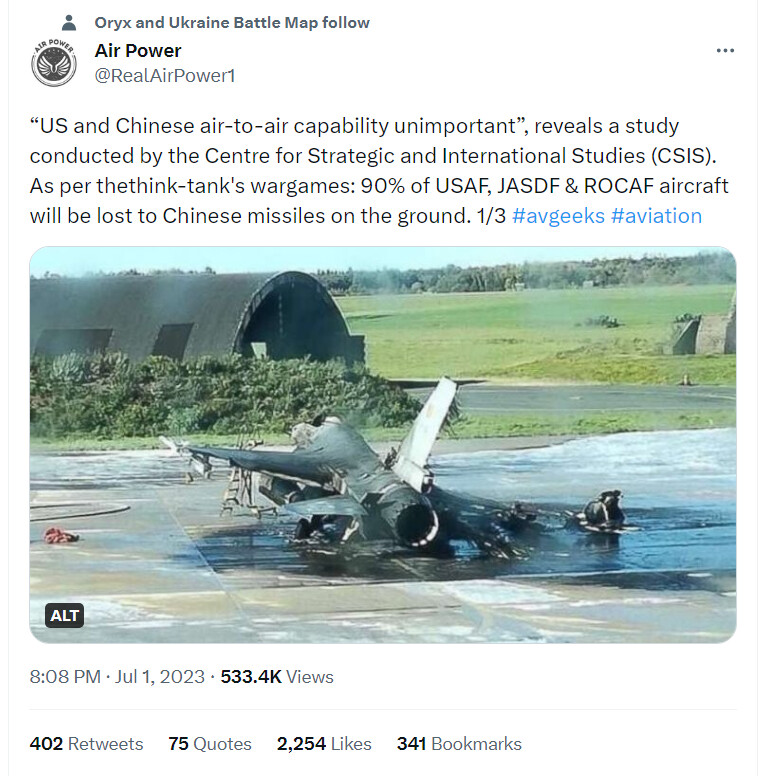Click the 341 Bookmarks count
The width and height of the screenshot is (783, 776).
click(459, 743)
